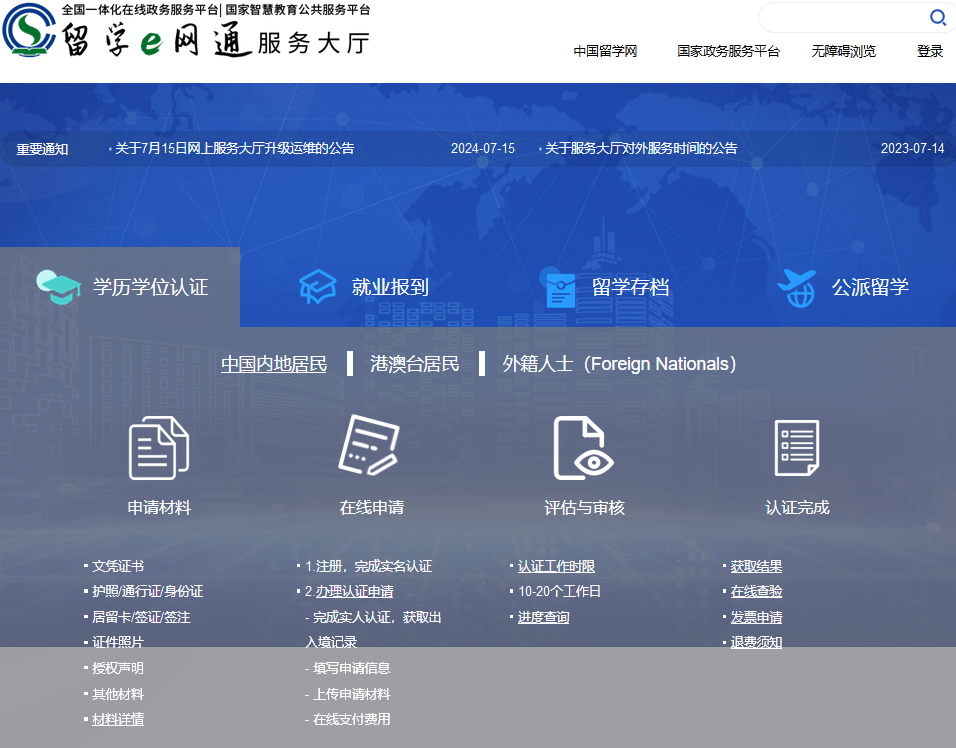The width and height of the screenshot is (956, 748).
Task: Click the 其他材料 list item
Action: click(x=118, y=694)
